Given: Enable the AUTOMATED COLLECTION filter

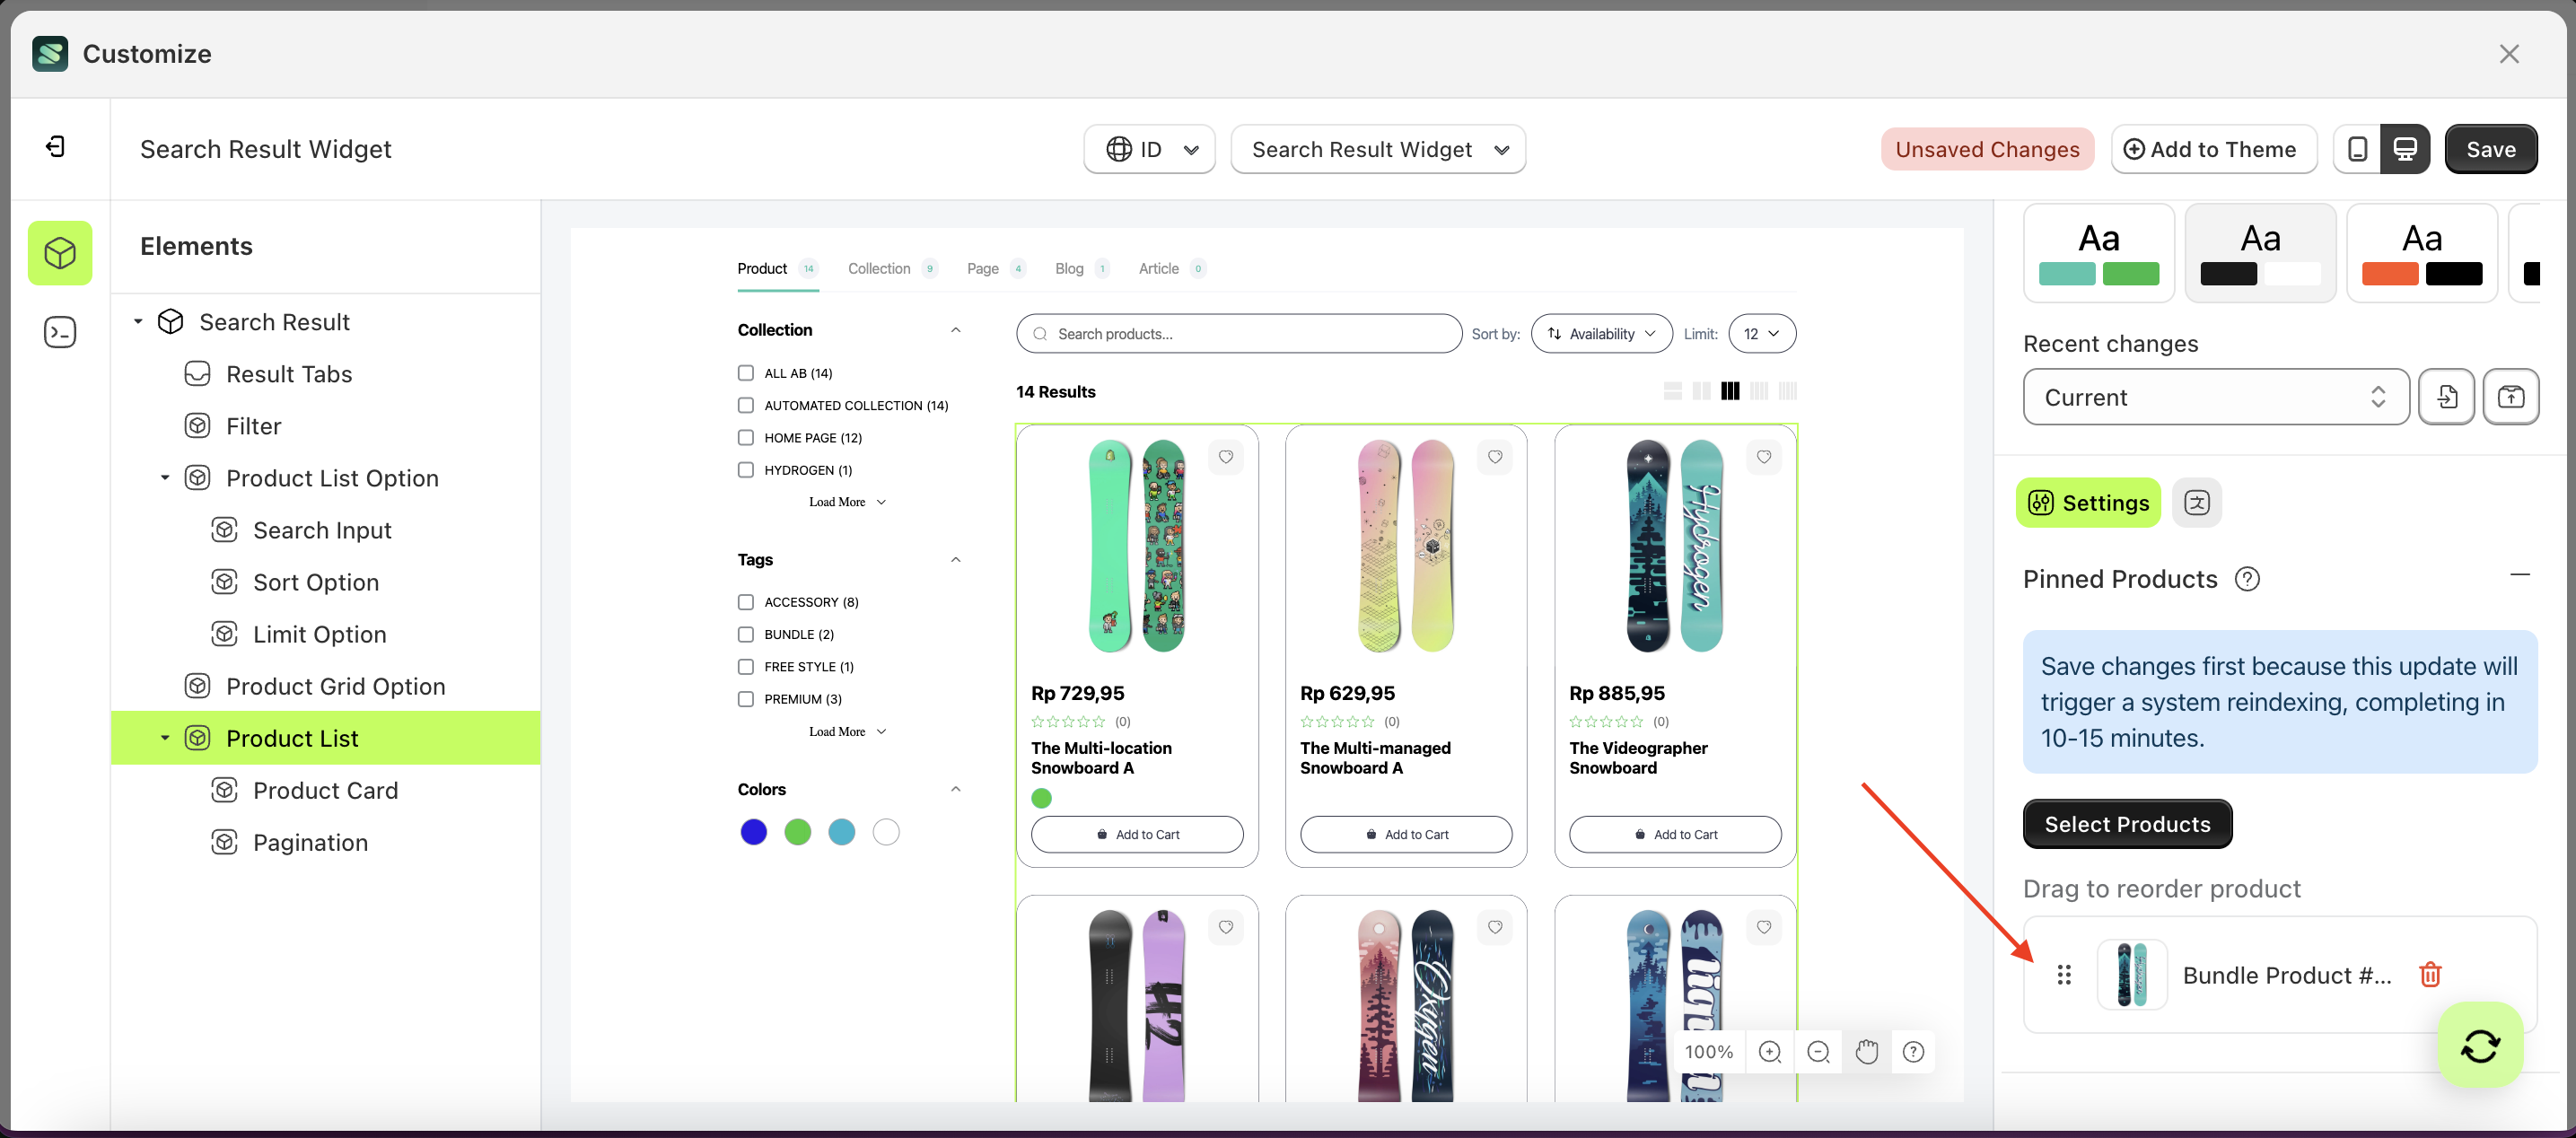Looking at the screenshot, I should coord(746,405).
